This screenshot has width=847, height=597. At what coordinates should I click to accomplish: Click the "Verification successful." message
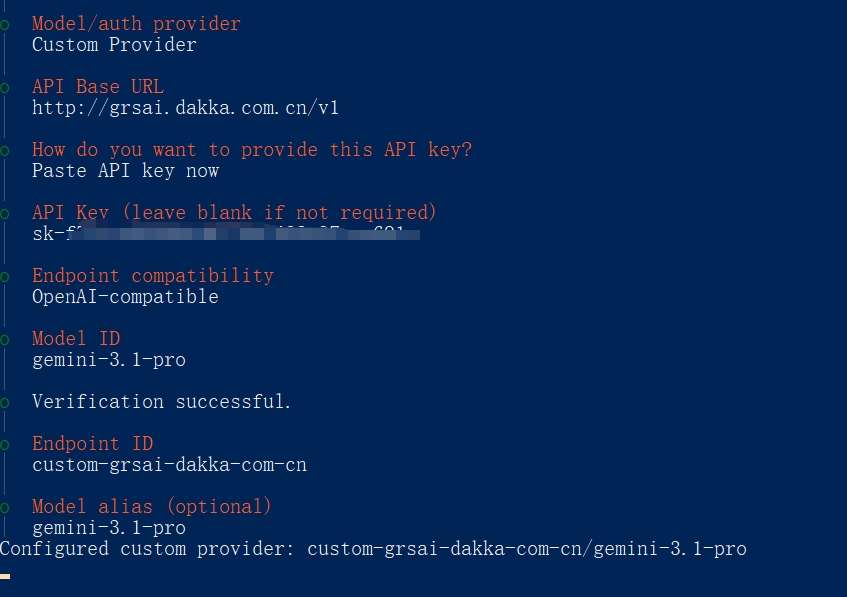point(162,402)
